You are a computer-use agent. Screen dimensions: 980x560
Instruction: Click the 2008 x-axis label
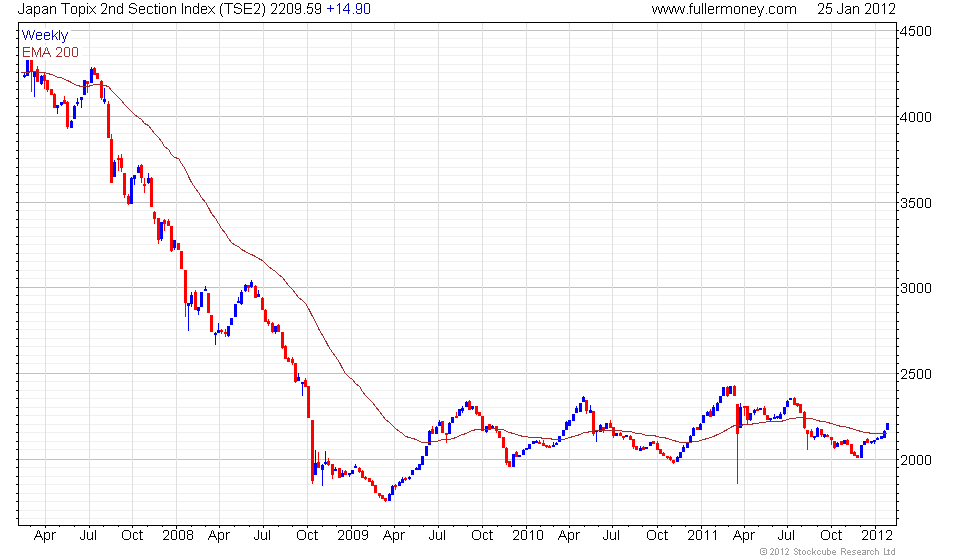178,536
